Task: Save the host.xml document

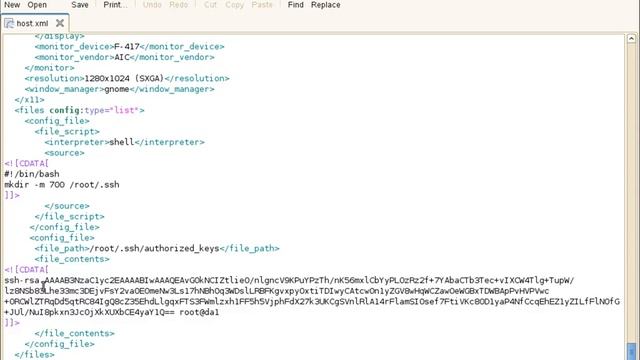Action: click(x=80, y=5)
